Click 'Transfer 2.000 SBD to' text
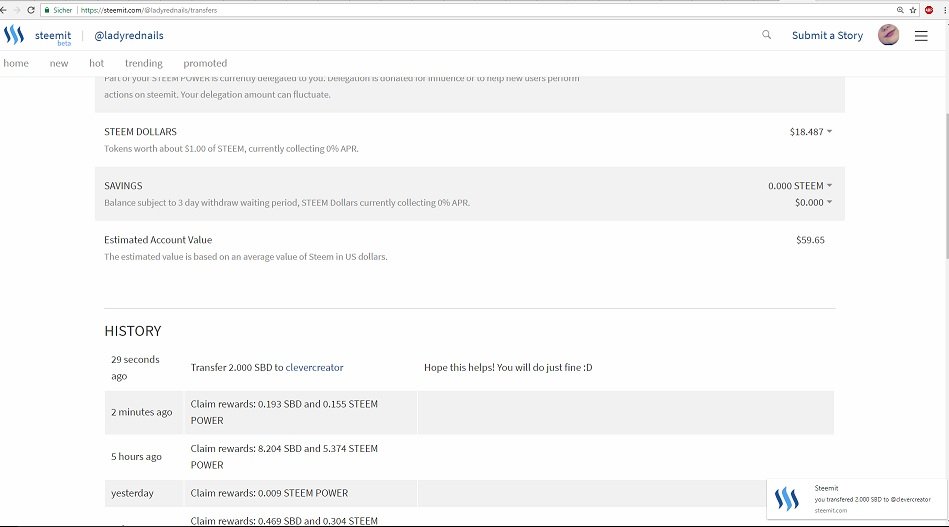Image resolution: width=949 pixels, height=527 pixels. (x=237, y=367)
